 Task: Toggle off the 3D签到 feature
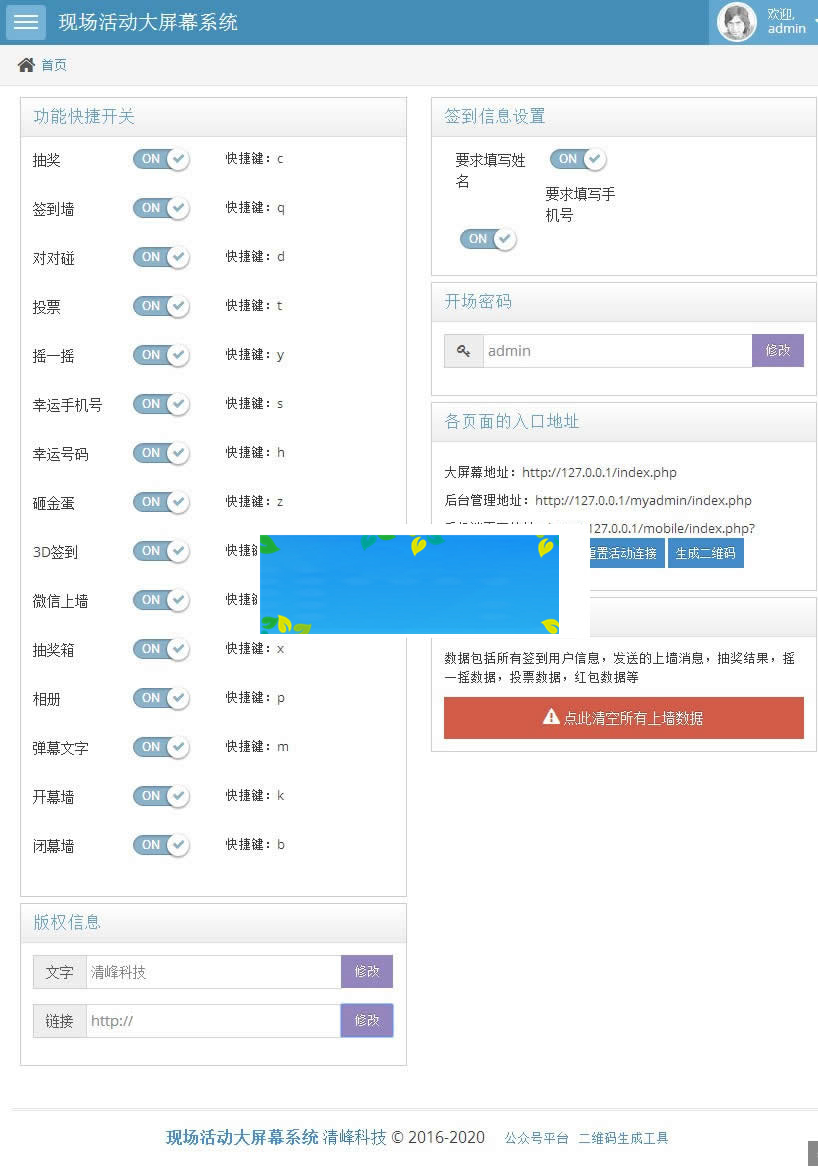pos(160,551)
